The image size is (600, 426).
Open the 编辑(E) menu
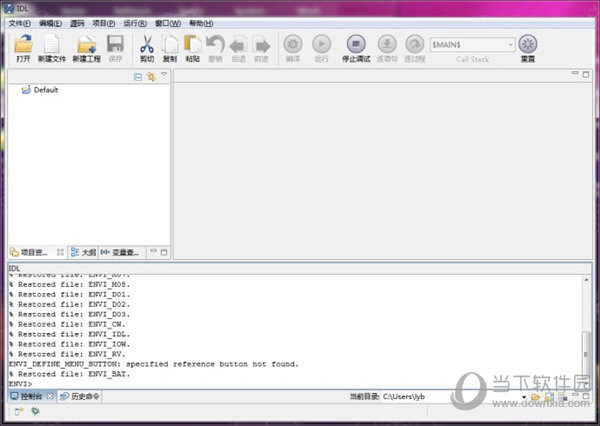point(51,23)
